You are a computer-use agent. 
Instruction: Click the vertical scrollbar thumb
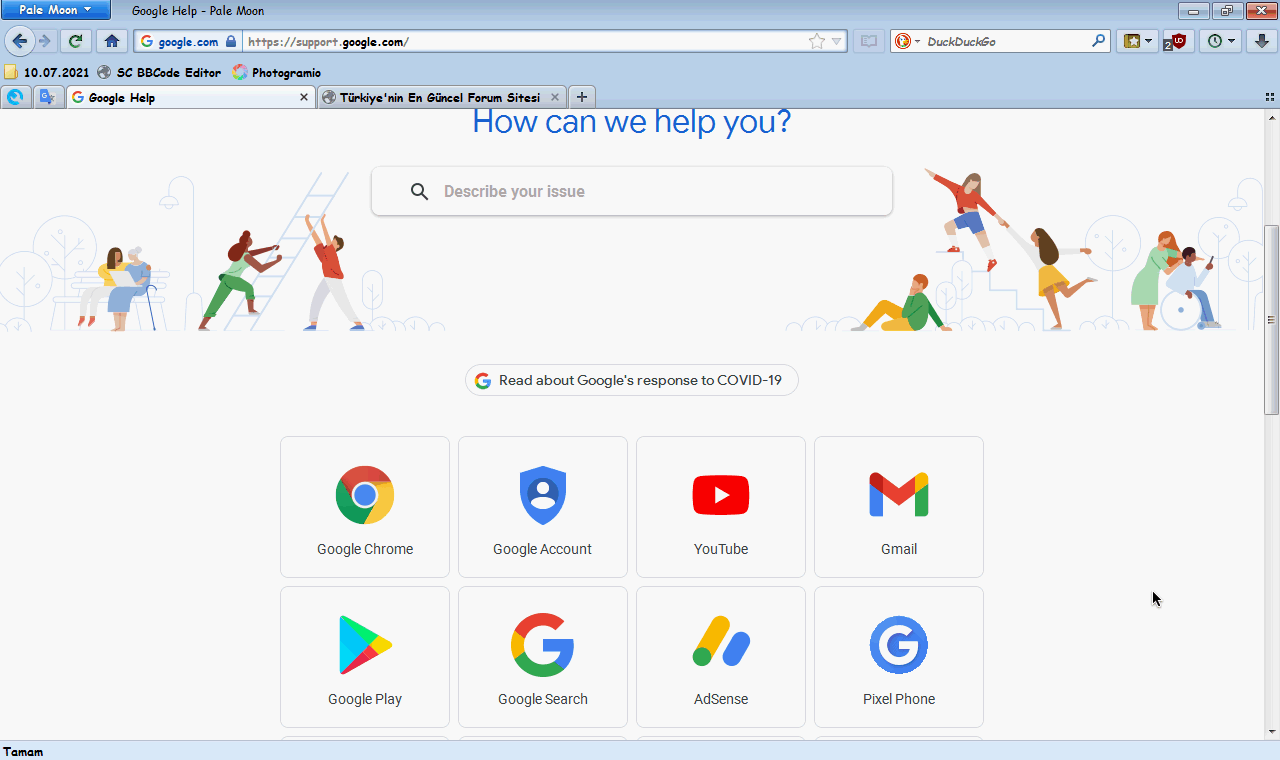[x=1272, y=320]
